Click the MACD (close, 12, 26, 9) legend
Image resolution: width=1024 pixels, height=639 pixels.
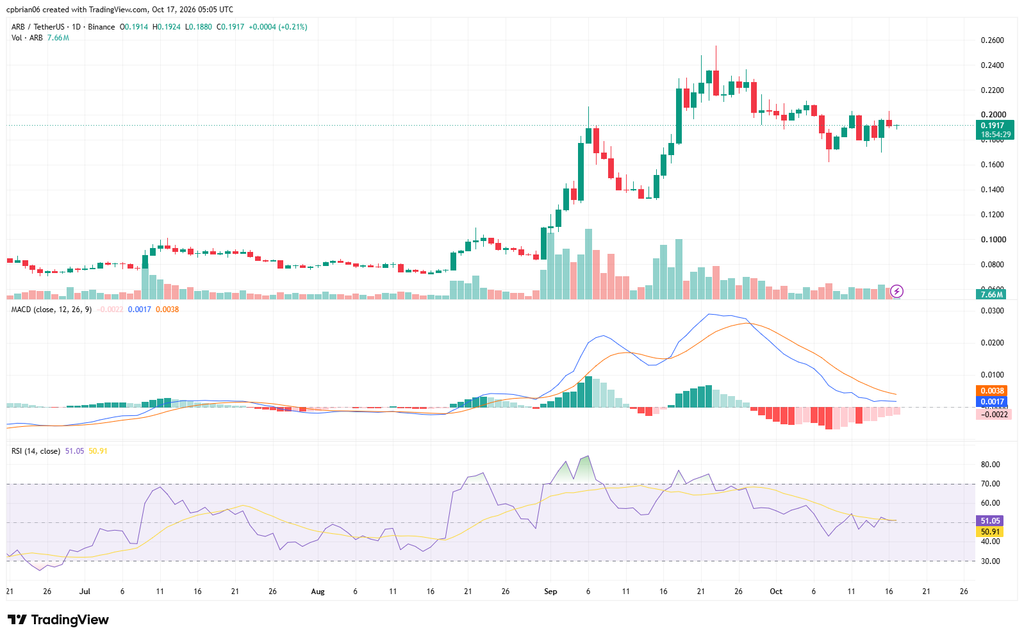pos(51,309)
